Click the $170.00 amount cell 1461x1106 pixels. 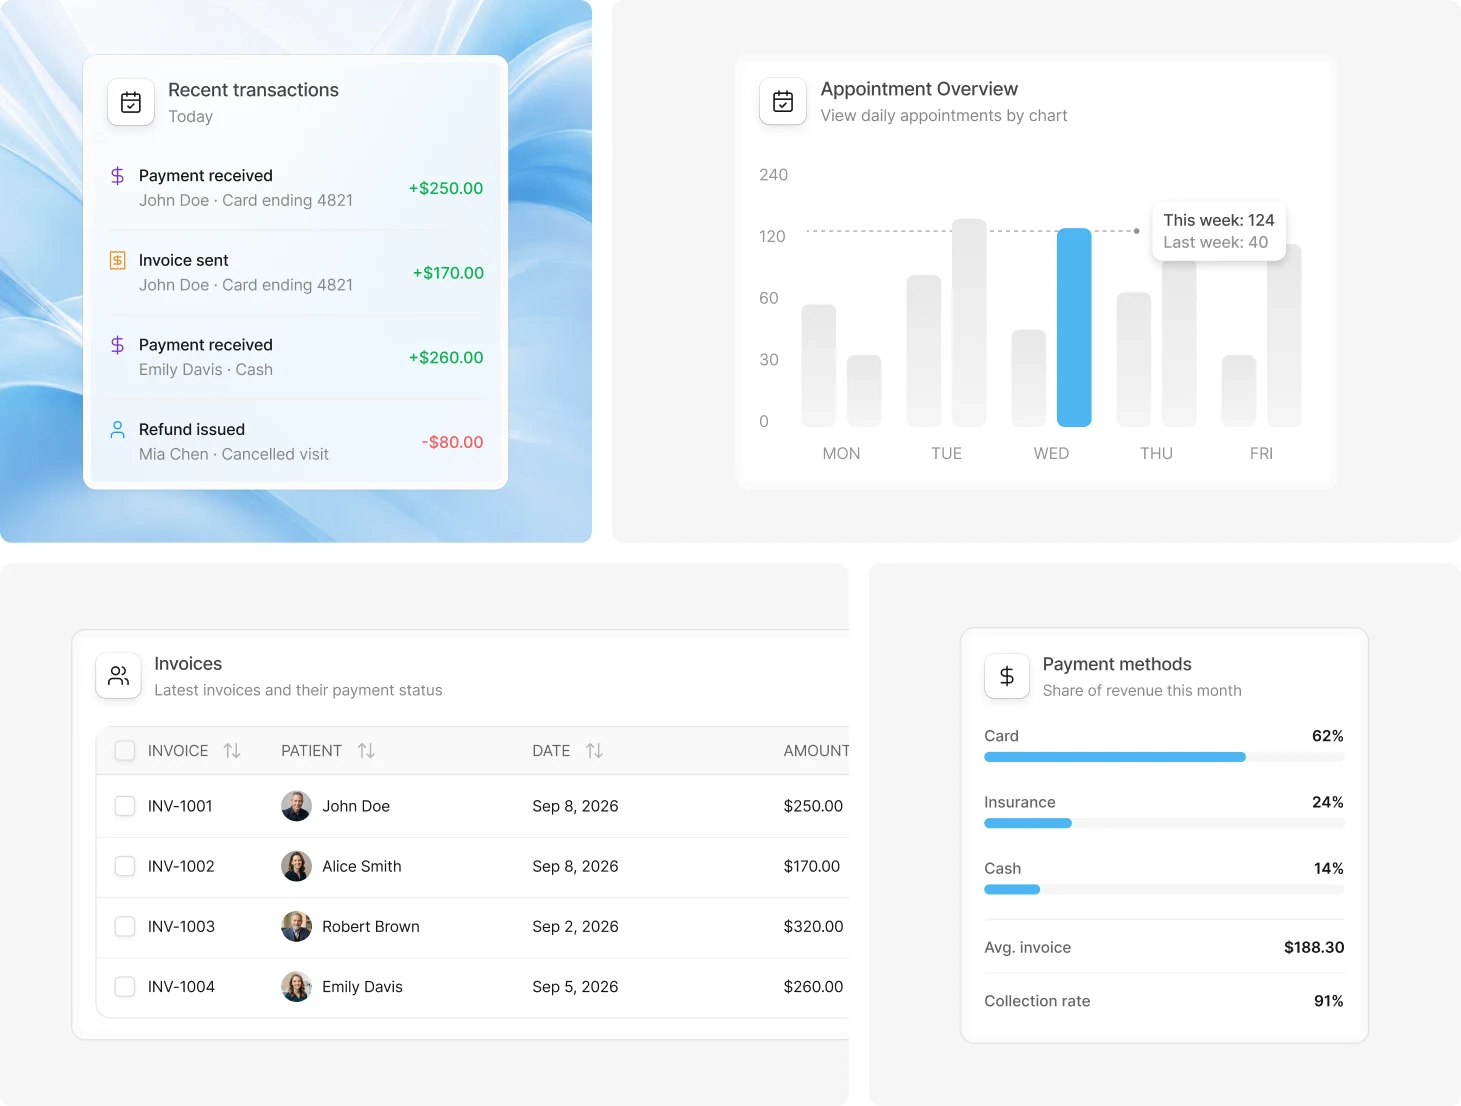tap(812, 866)
